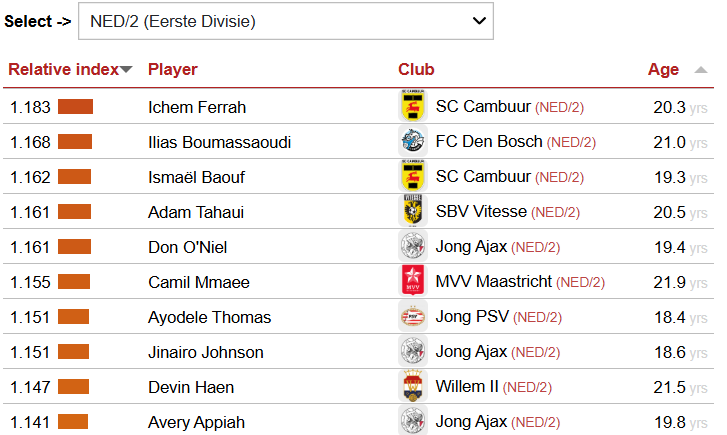Click the MVV Maastricht club crest
Viewport: 727px width, 435px height.
413,282
